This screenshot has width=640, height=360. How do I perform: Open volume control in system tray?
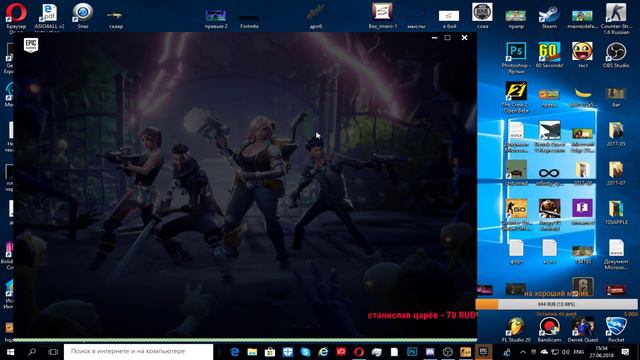coord(566,352)
